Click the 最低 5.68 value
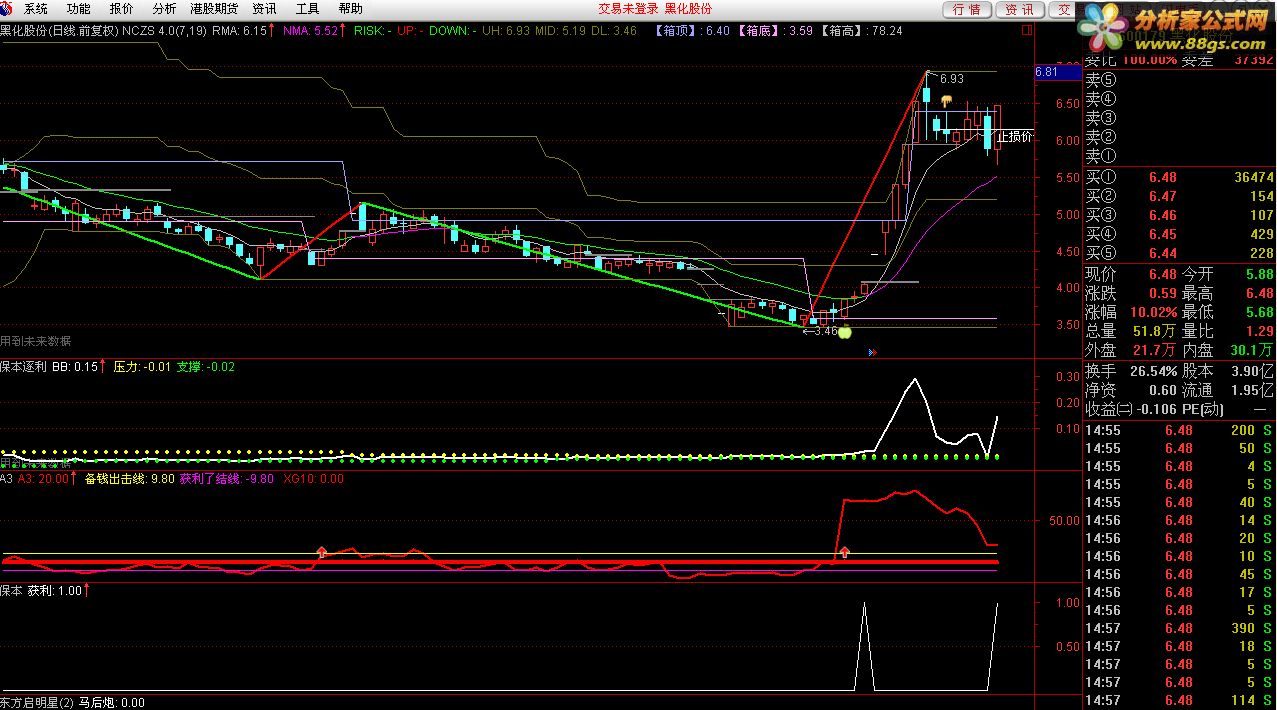The image size is (1277, 710). (x=1228, y=312)
